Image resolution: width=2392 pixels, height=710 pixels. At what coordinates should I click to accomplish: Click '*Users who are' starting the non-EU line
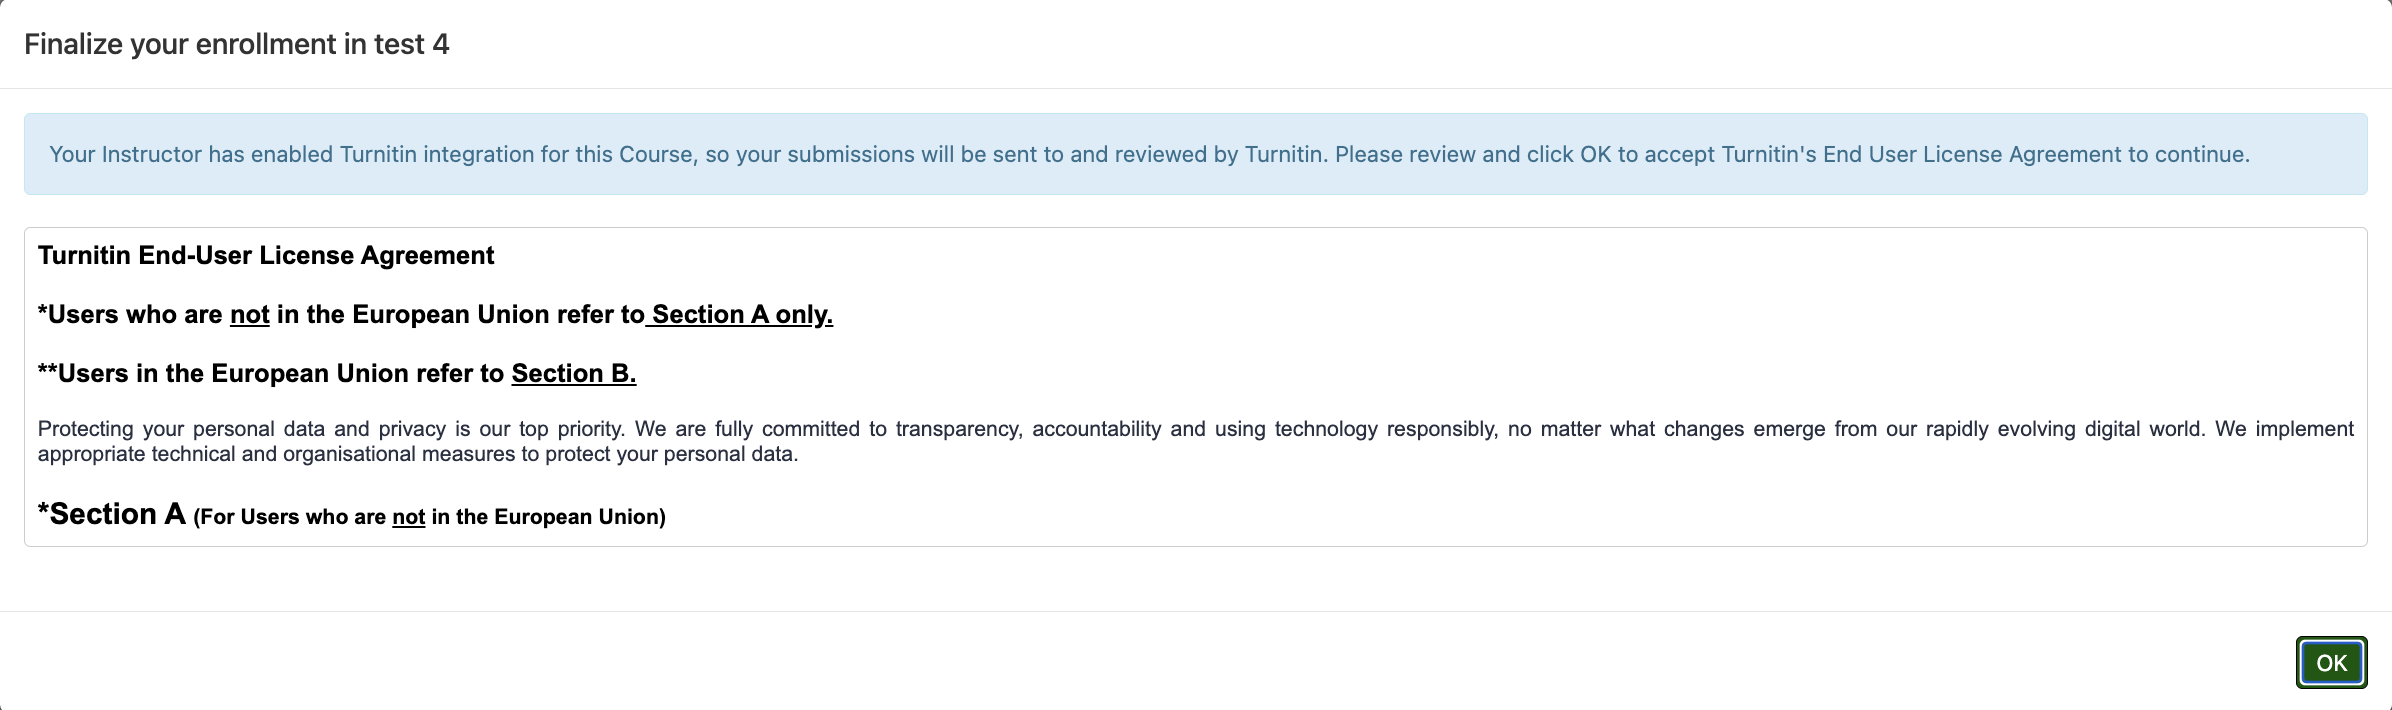[130, 315]
